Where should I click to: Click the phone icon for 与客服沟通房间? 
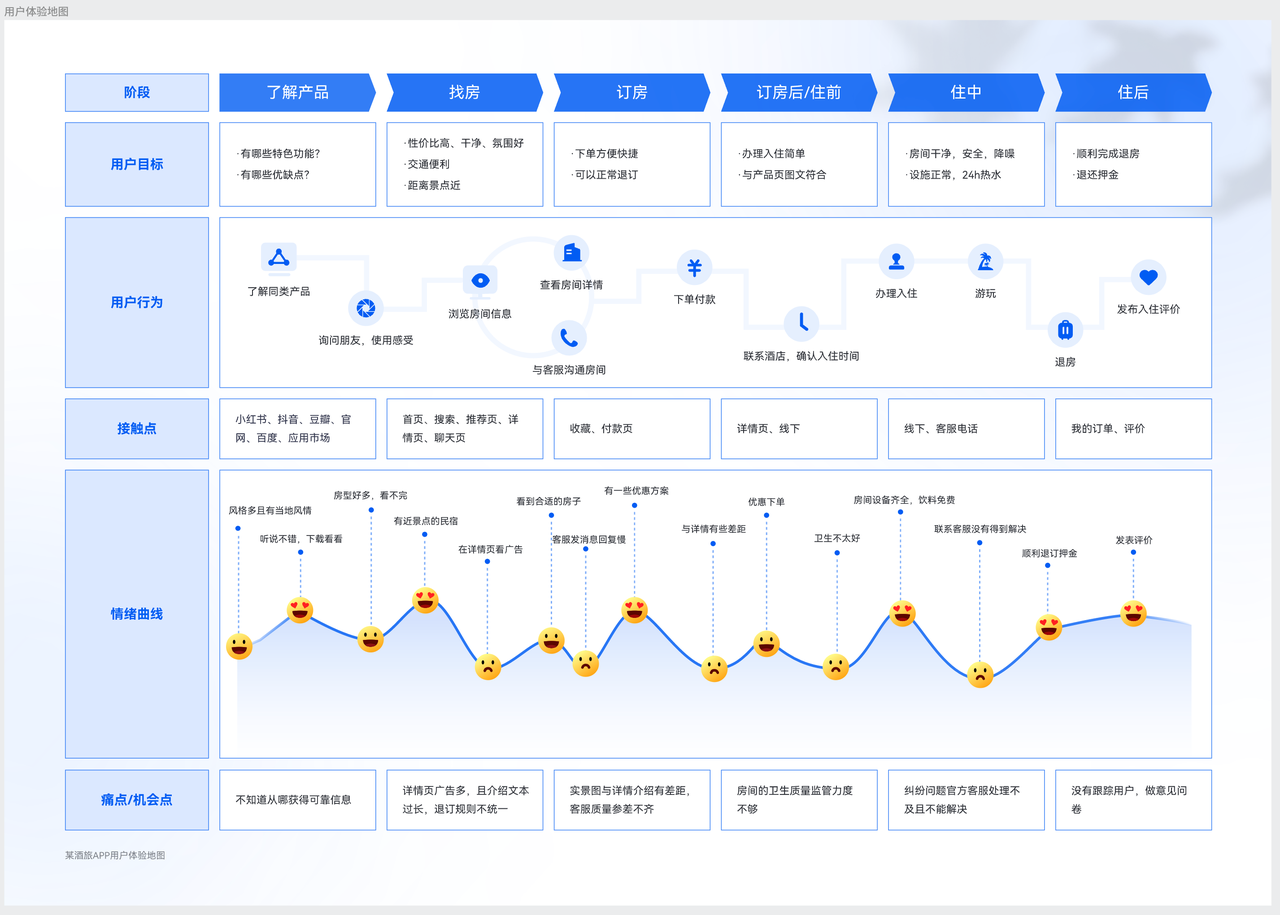click(x=569, y=338)
